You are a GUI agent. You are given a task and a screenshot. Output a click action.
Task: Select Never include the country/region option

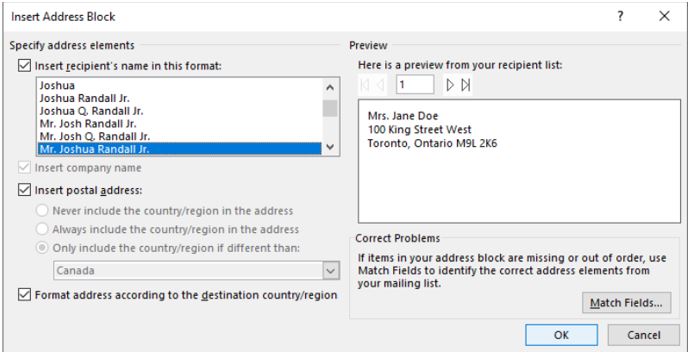42,211
